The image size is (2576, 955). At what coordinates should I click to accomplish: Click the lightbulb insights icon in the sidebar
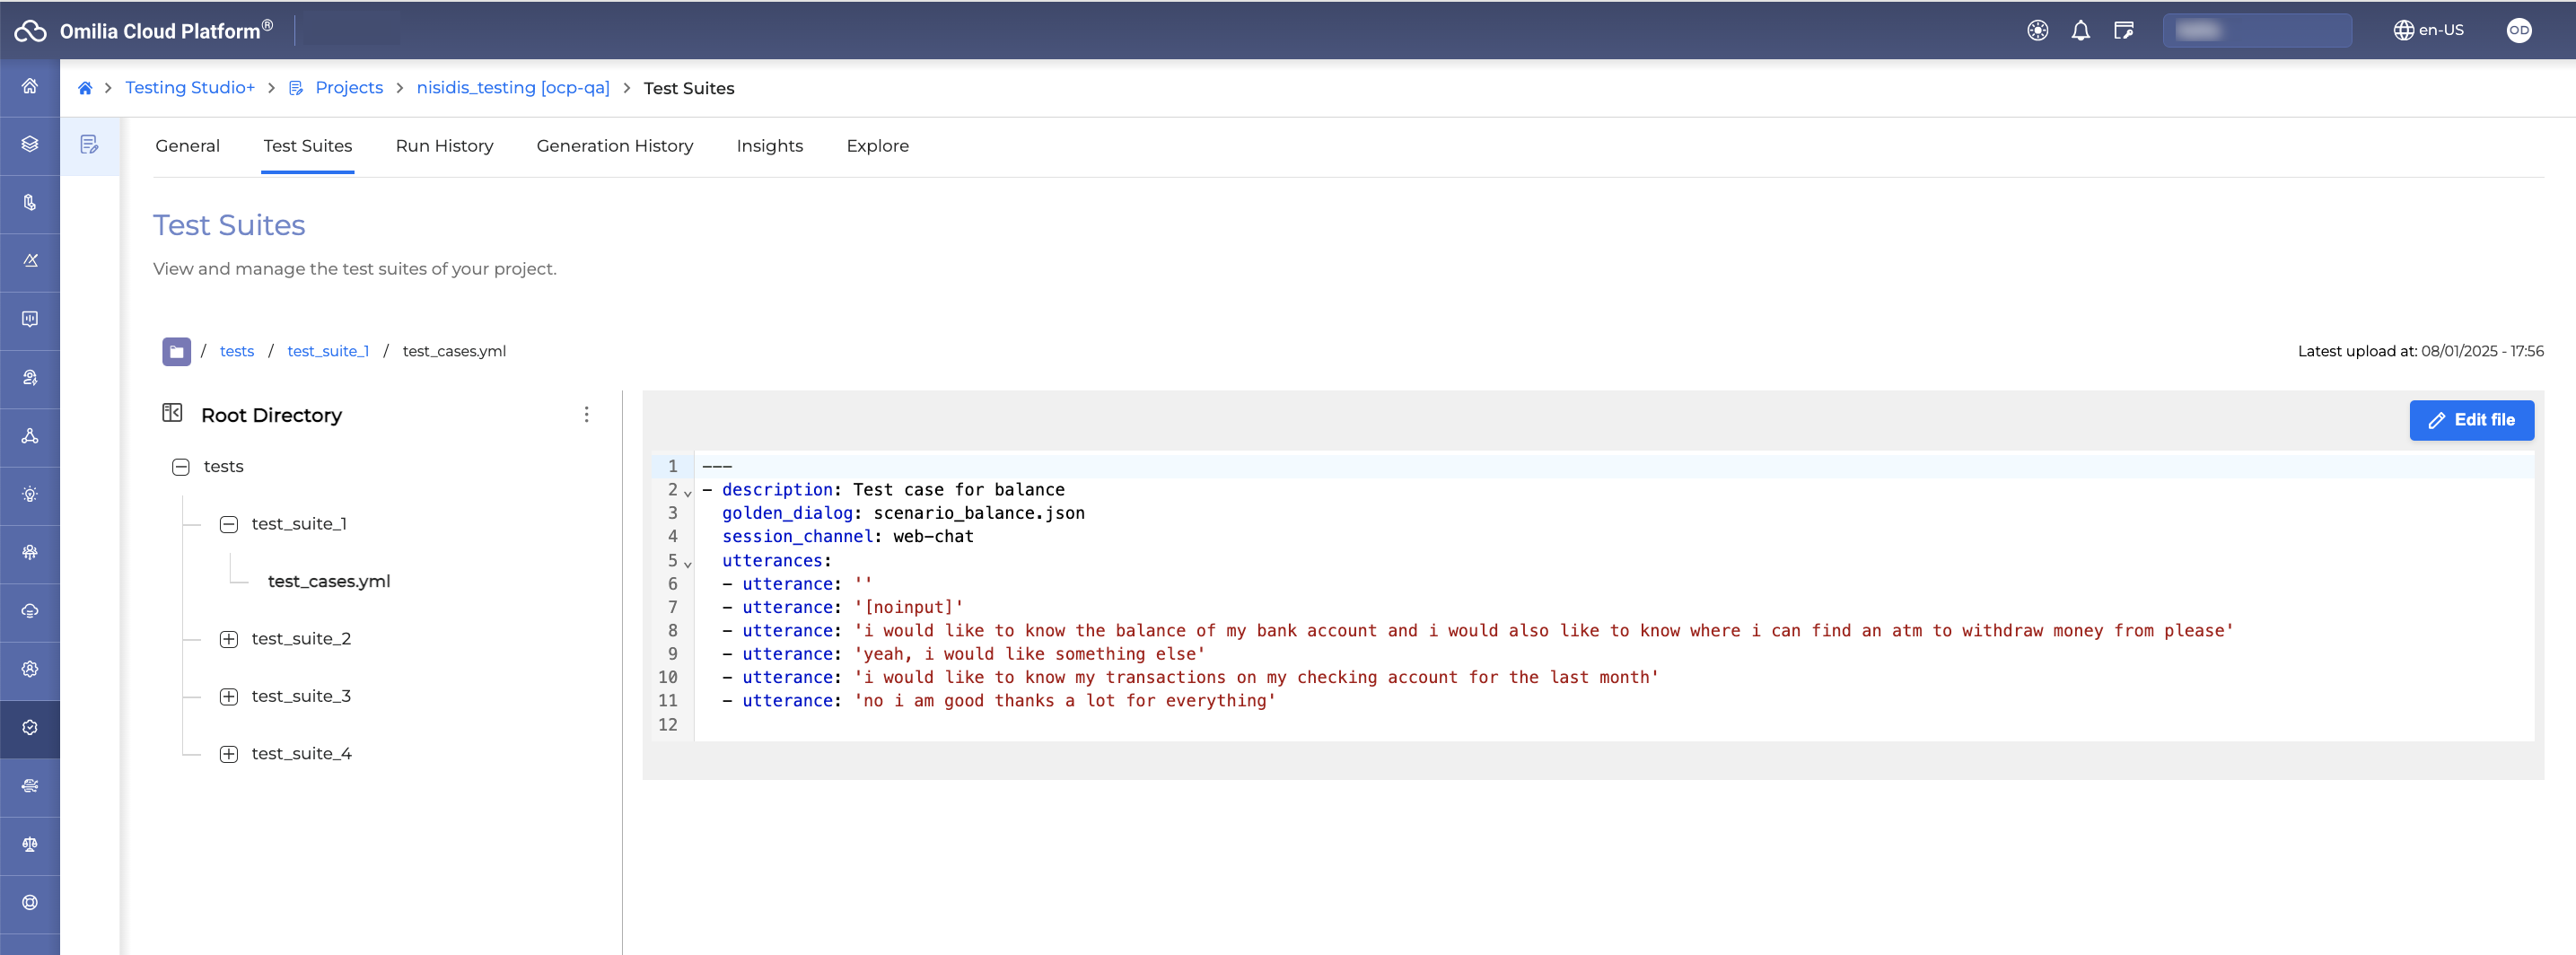pyautogui.click(x=29, y=495)
